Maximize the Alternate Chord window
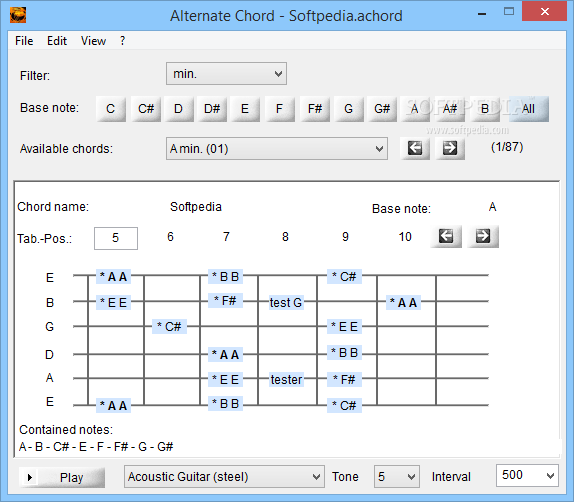The height and width of the screenshot is (502, 574). pyautogui.click(x=509, y=12)
